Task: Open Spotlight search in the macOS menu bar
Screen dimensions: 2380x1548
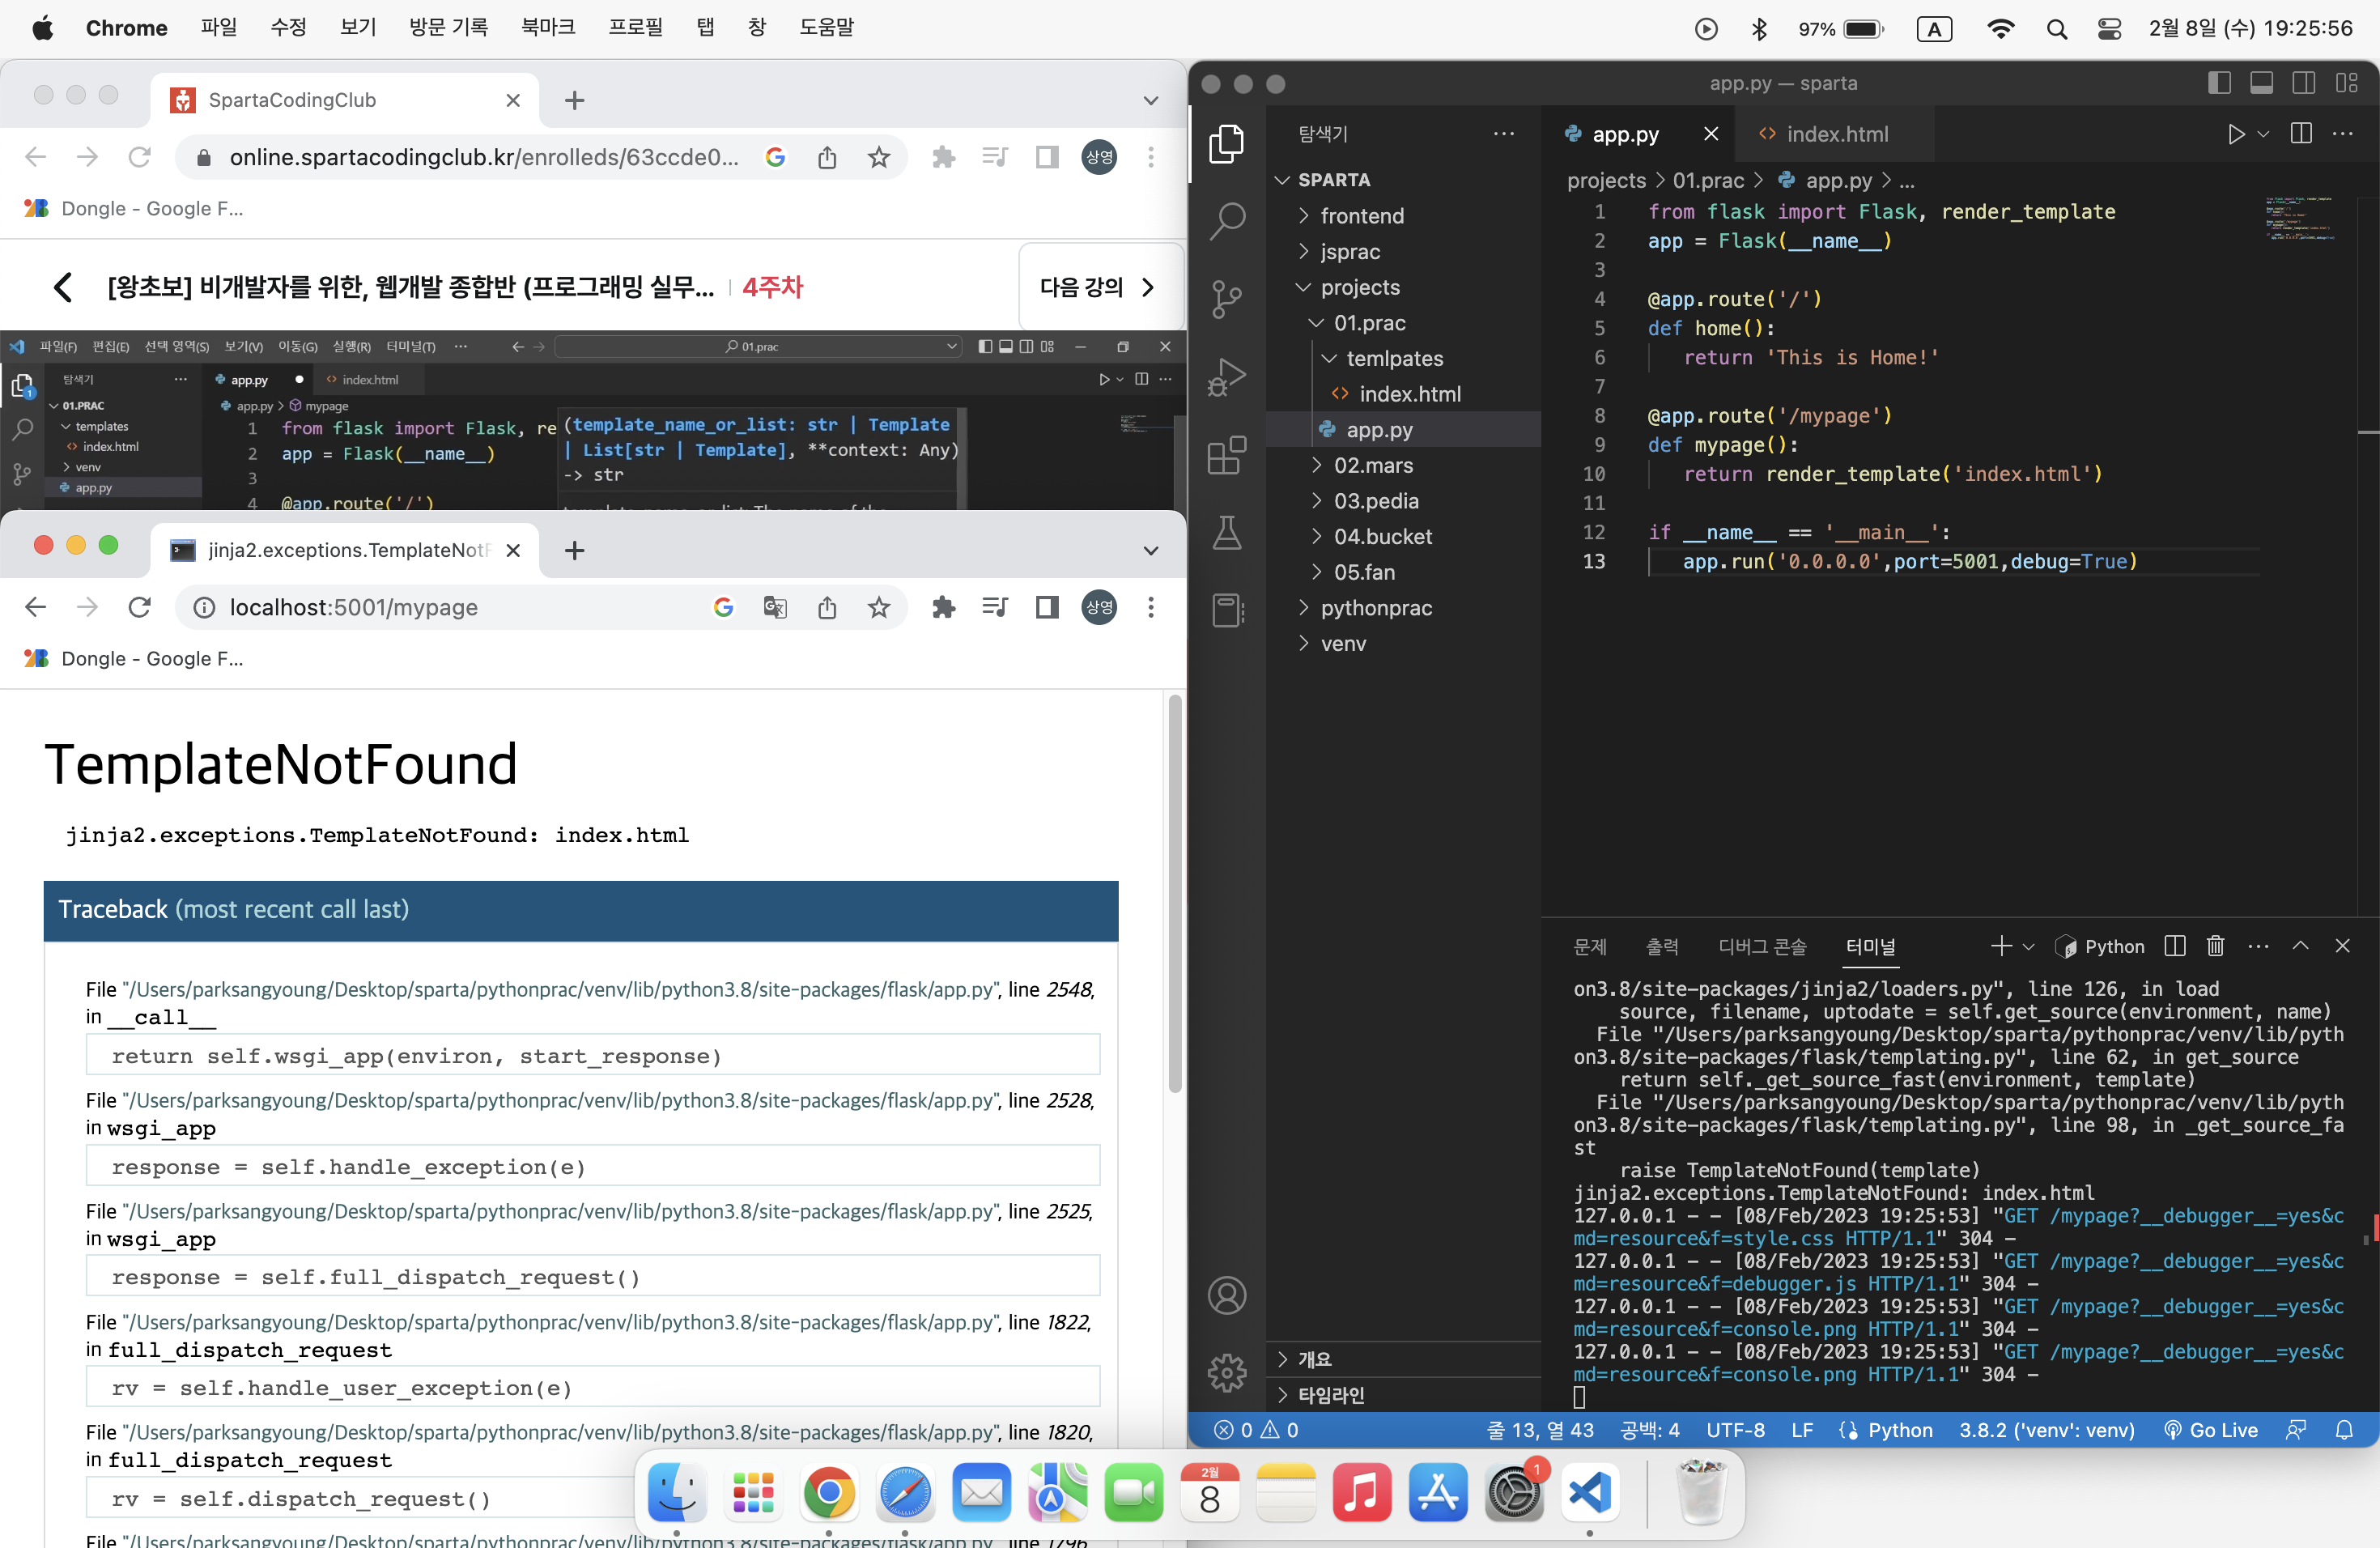Action: pyautogui.click(x=2056, y=29)
